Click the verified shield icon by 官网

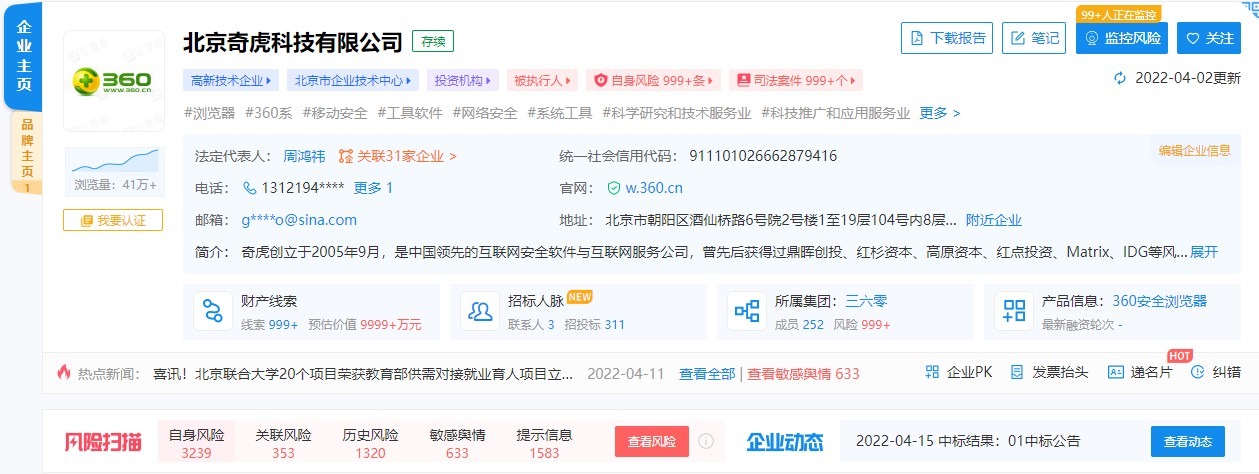614,188
